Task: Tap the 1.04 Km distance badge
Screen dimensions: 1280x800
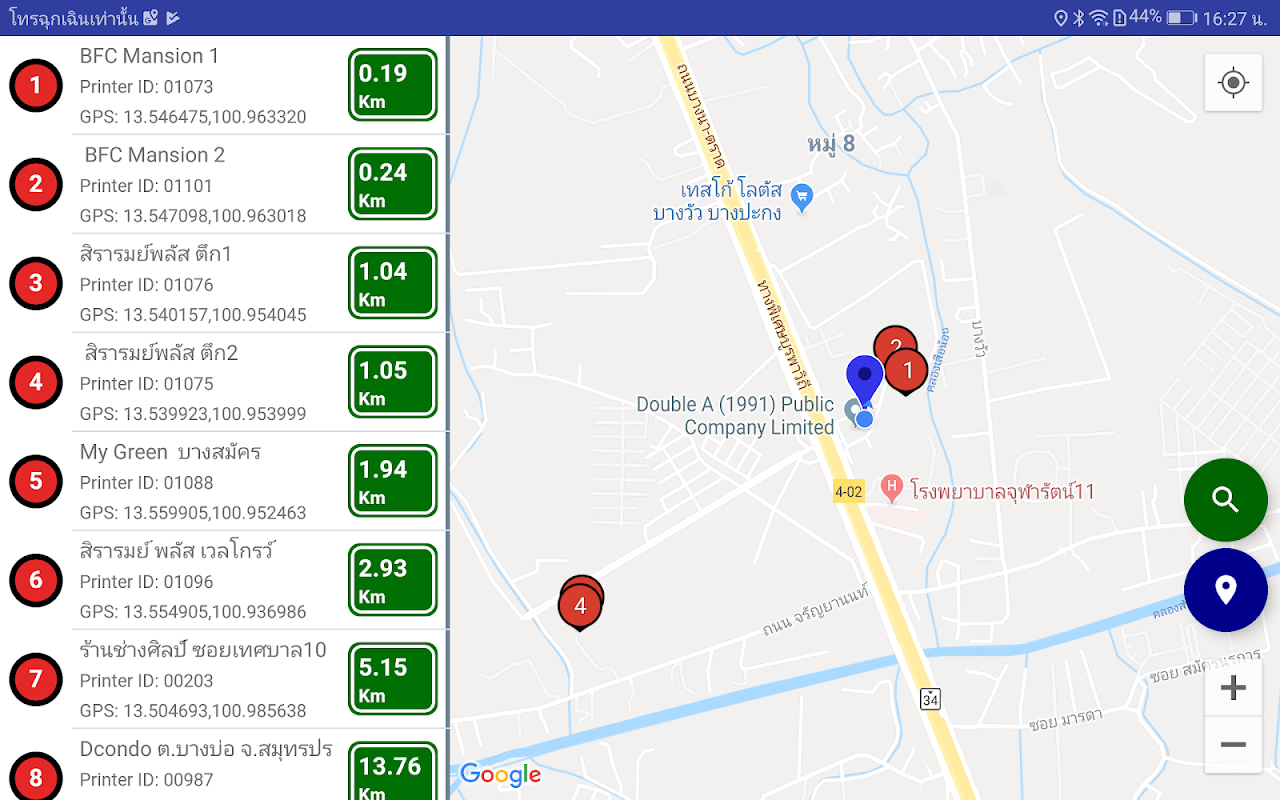Action: 393,283
